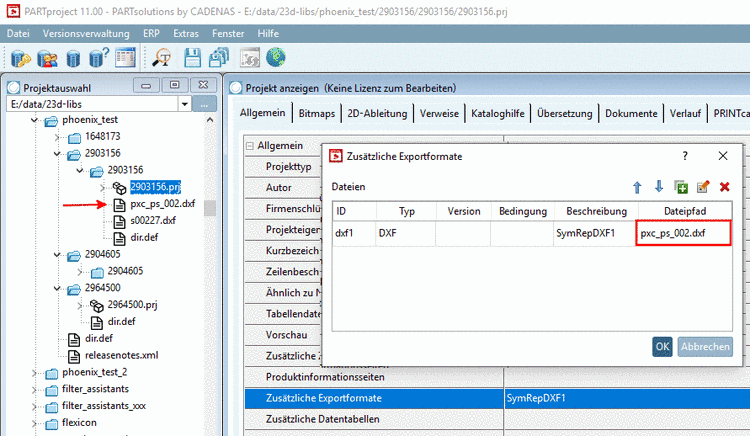Collapse the Allgemein property group
Viewport: 750px width, 436px height.
[x=250, y=146]
